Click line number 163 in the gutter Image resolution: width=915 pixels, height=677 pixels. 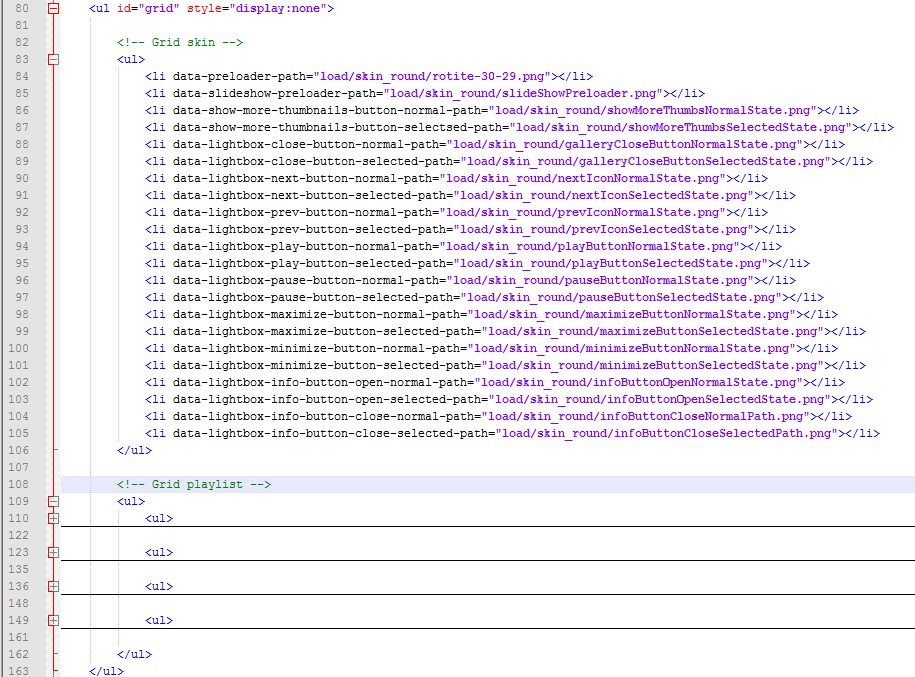click(x=18, y=671)
